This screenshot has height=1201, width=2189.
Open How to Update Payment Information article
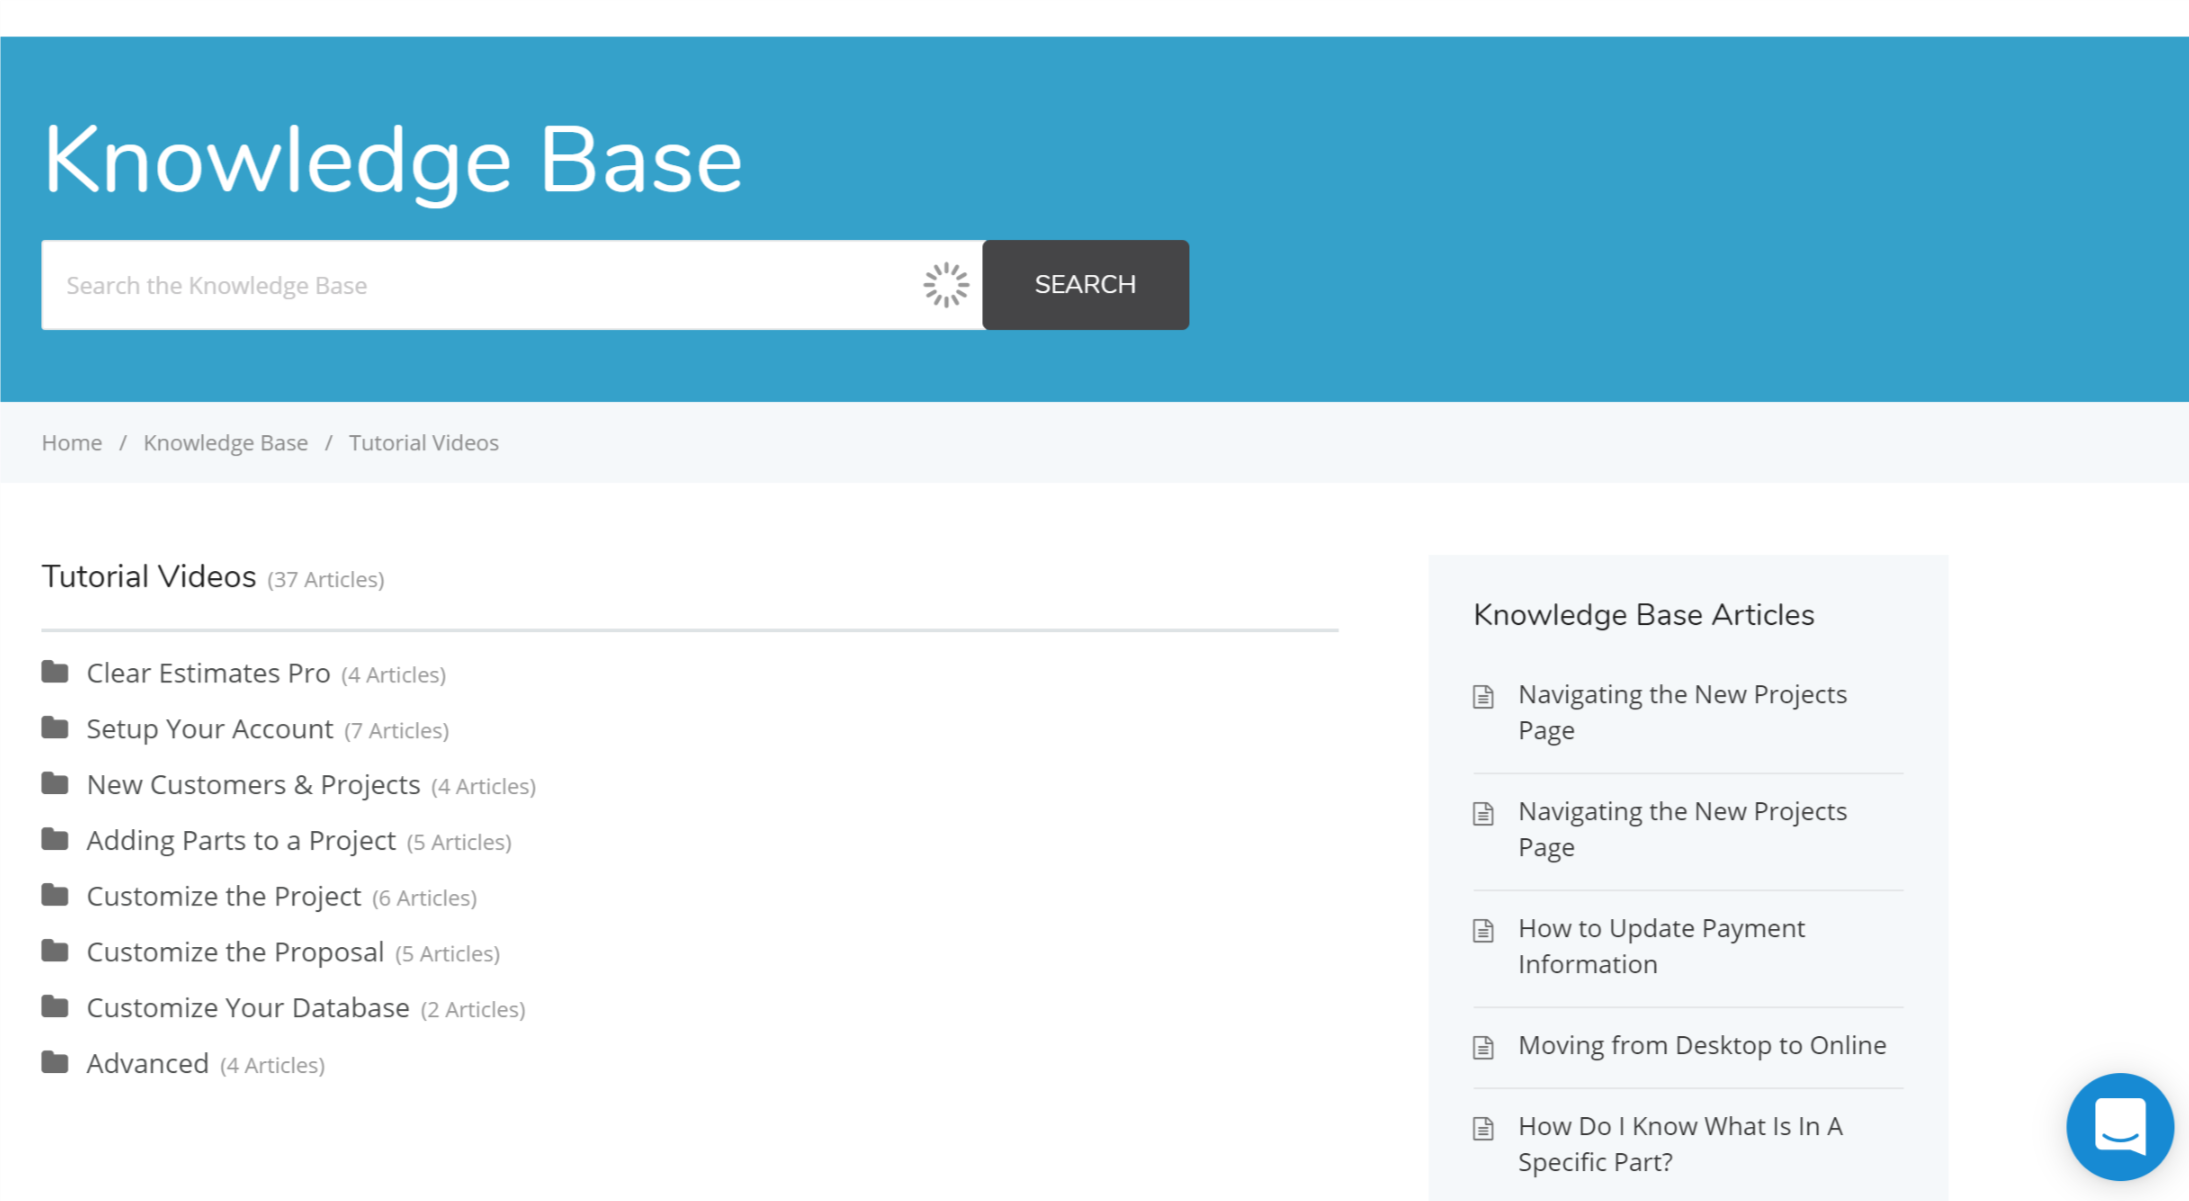coord(1661,945)
